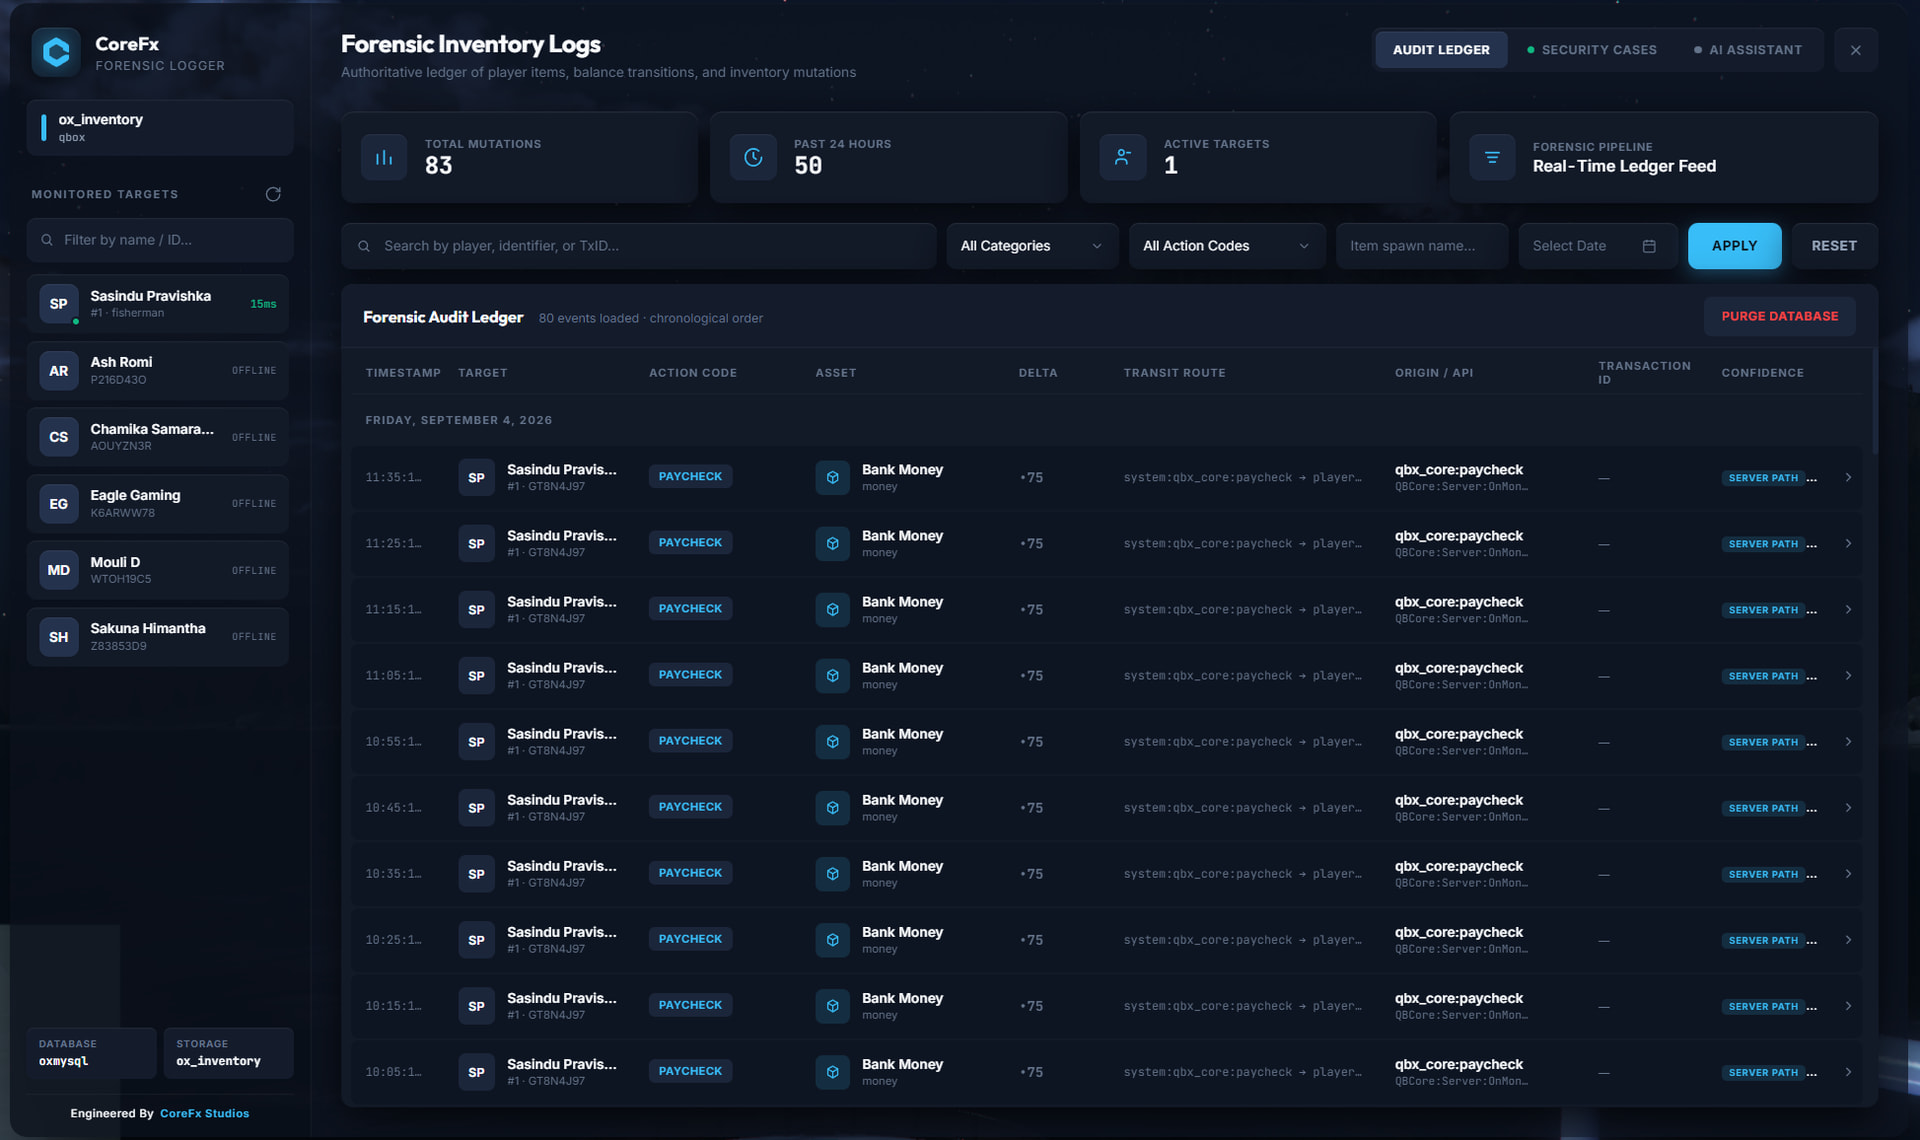Click the Confidence column header
This screenshot has width=1920, height=1140.
coord(1762,373)
